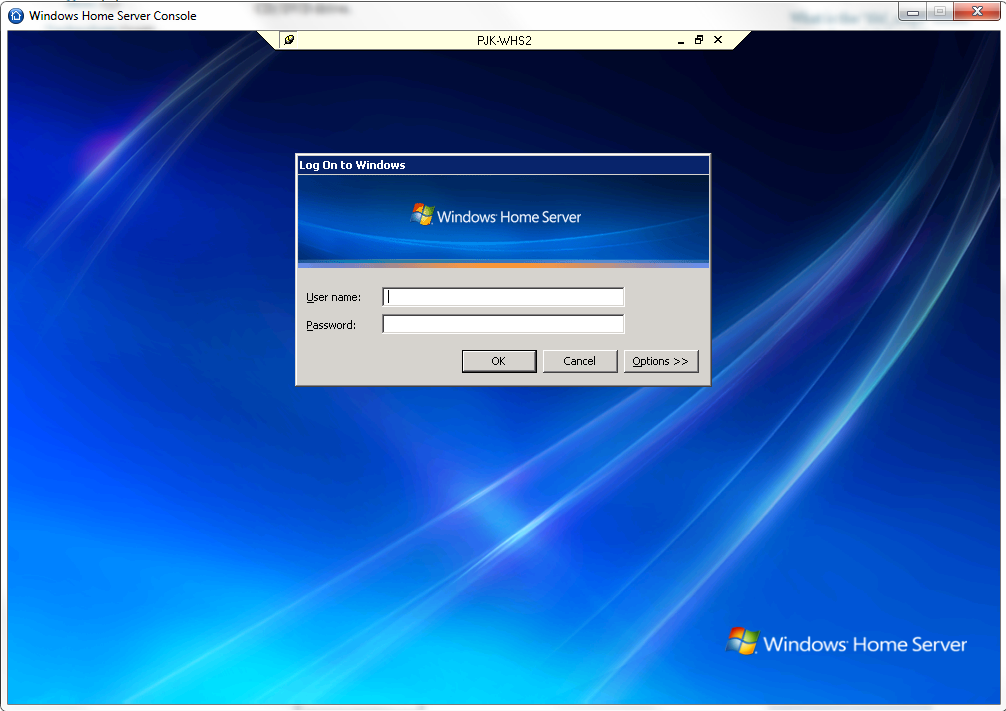Click the Windows Home Server Console house icon
This screenshot has width=1006, height=711.
pos(16,15)
